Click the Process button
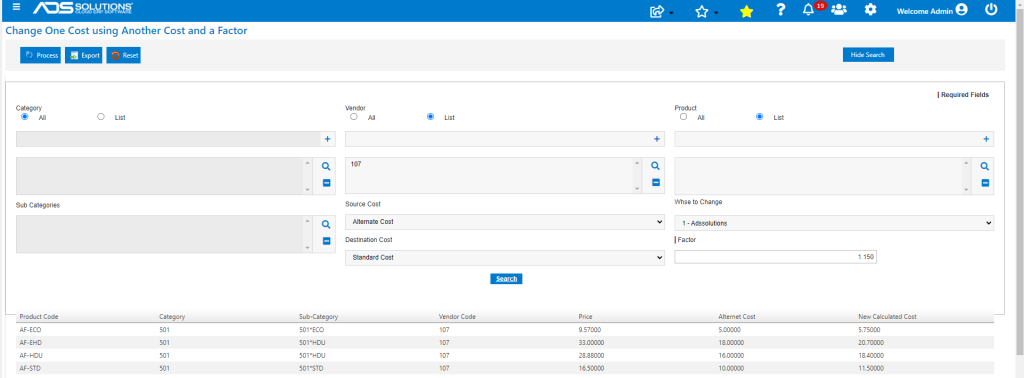This screenshot has width=1024, height=378. [x=41, y=55]
